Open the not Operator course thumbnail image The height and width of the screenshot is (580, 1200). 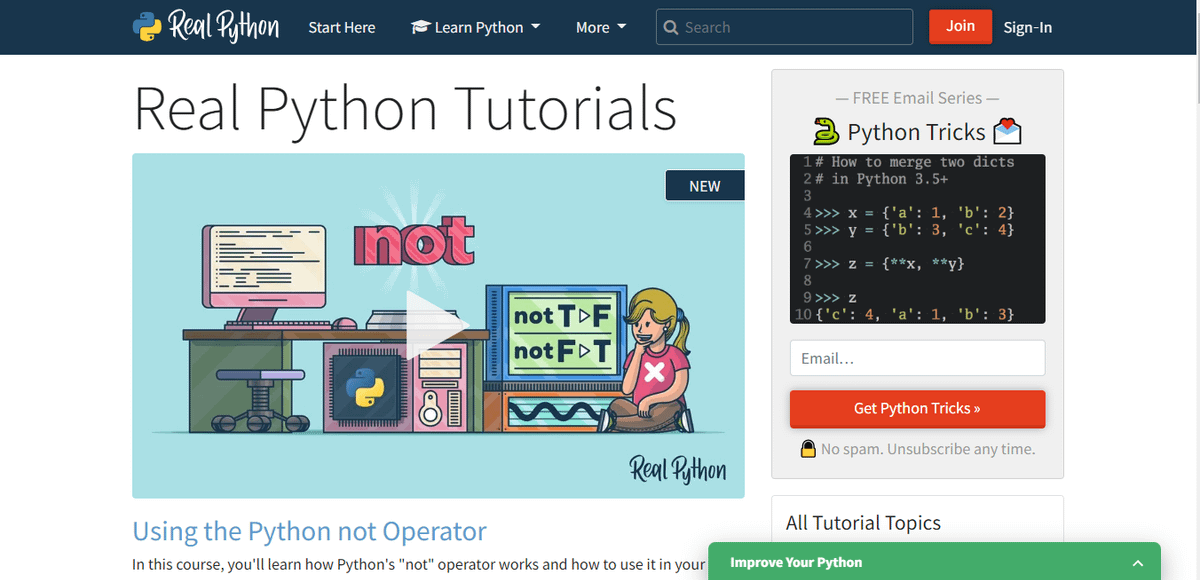click(x=438, y=326)
